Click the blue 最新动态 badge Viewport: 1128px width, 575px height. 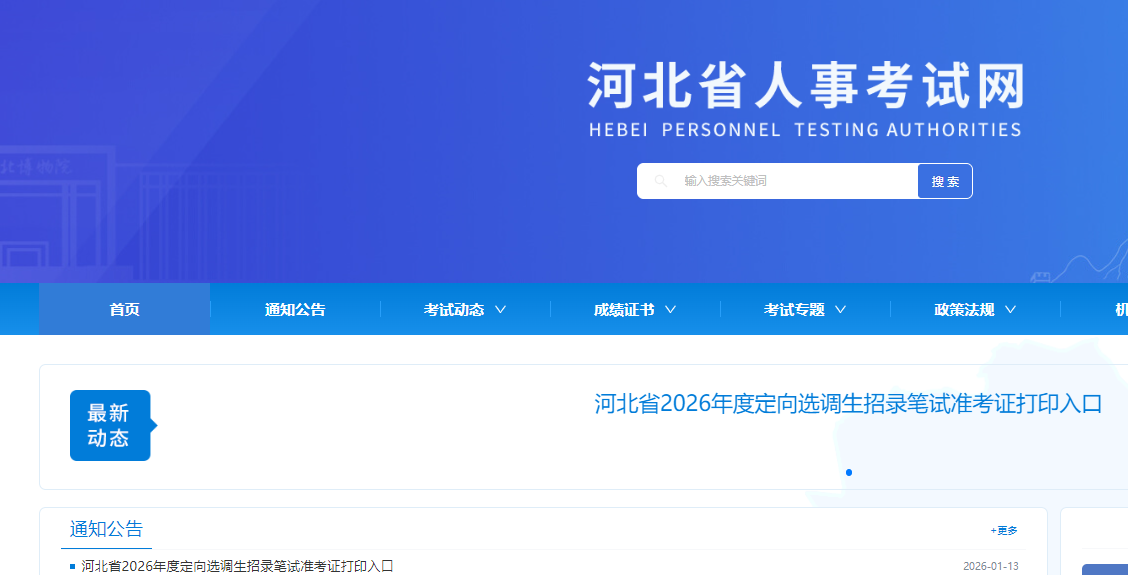pos(109,425)
